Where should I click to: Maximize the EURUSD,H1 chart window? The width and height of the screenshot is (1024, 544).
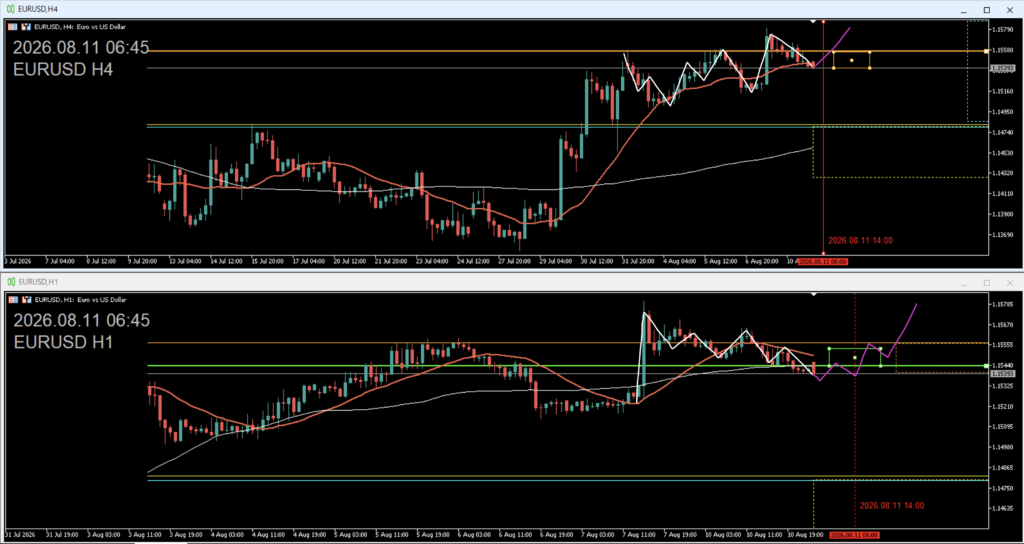tap(987, 283)
